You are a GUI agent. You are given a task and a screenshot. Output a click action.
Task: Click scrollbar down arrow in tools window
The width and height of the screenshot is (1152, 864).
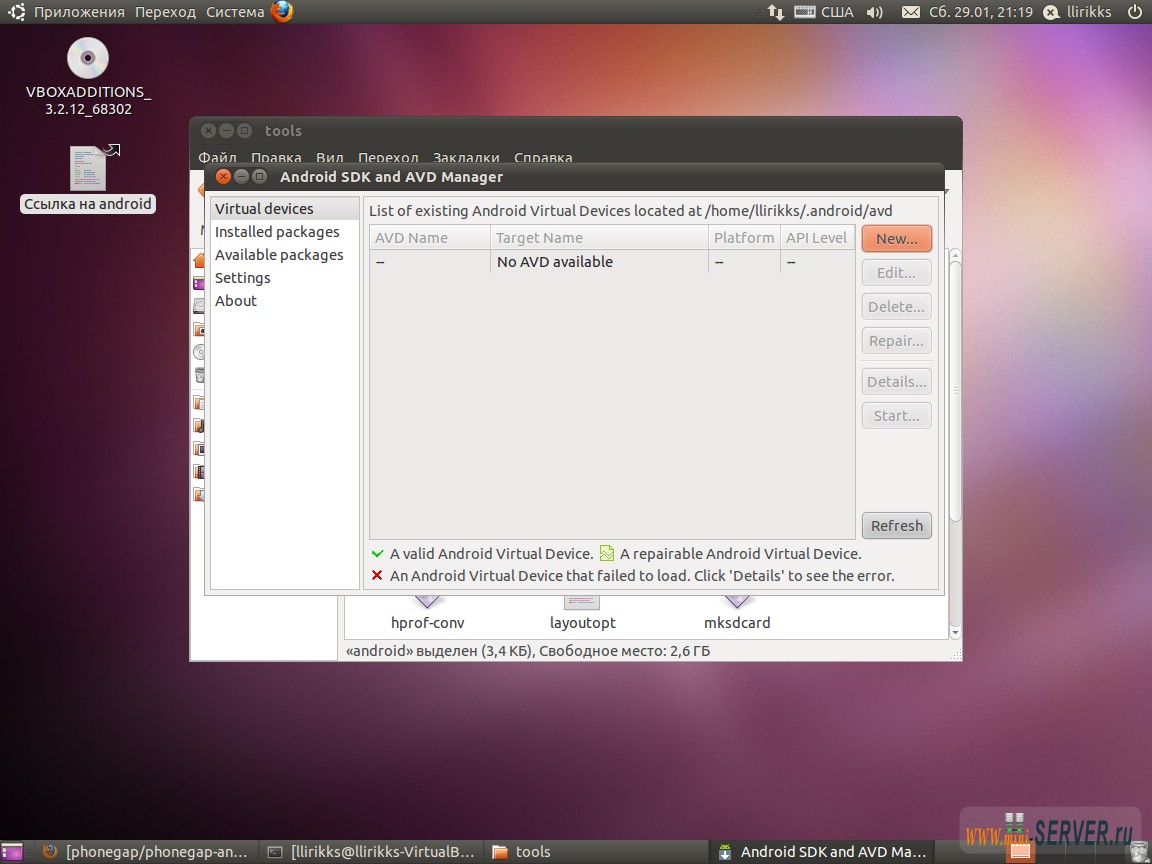955,633
